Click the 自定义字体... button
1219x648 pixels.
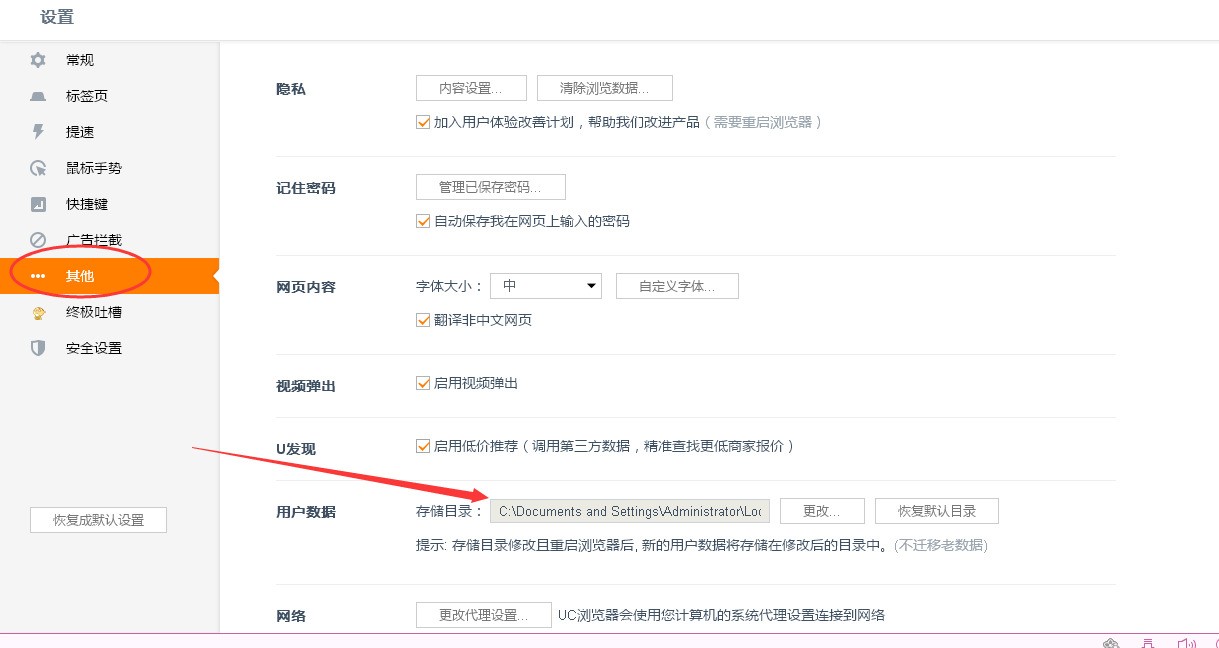coord(678,286)
